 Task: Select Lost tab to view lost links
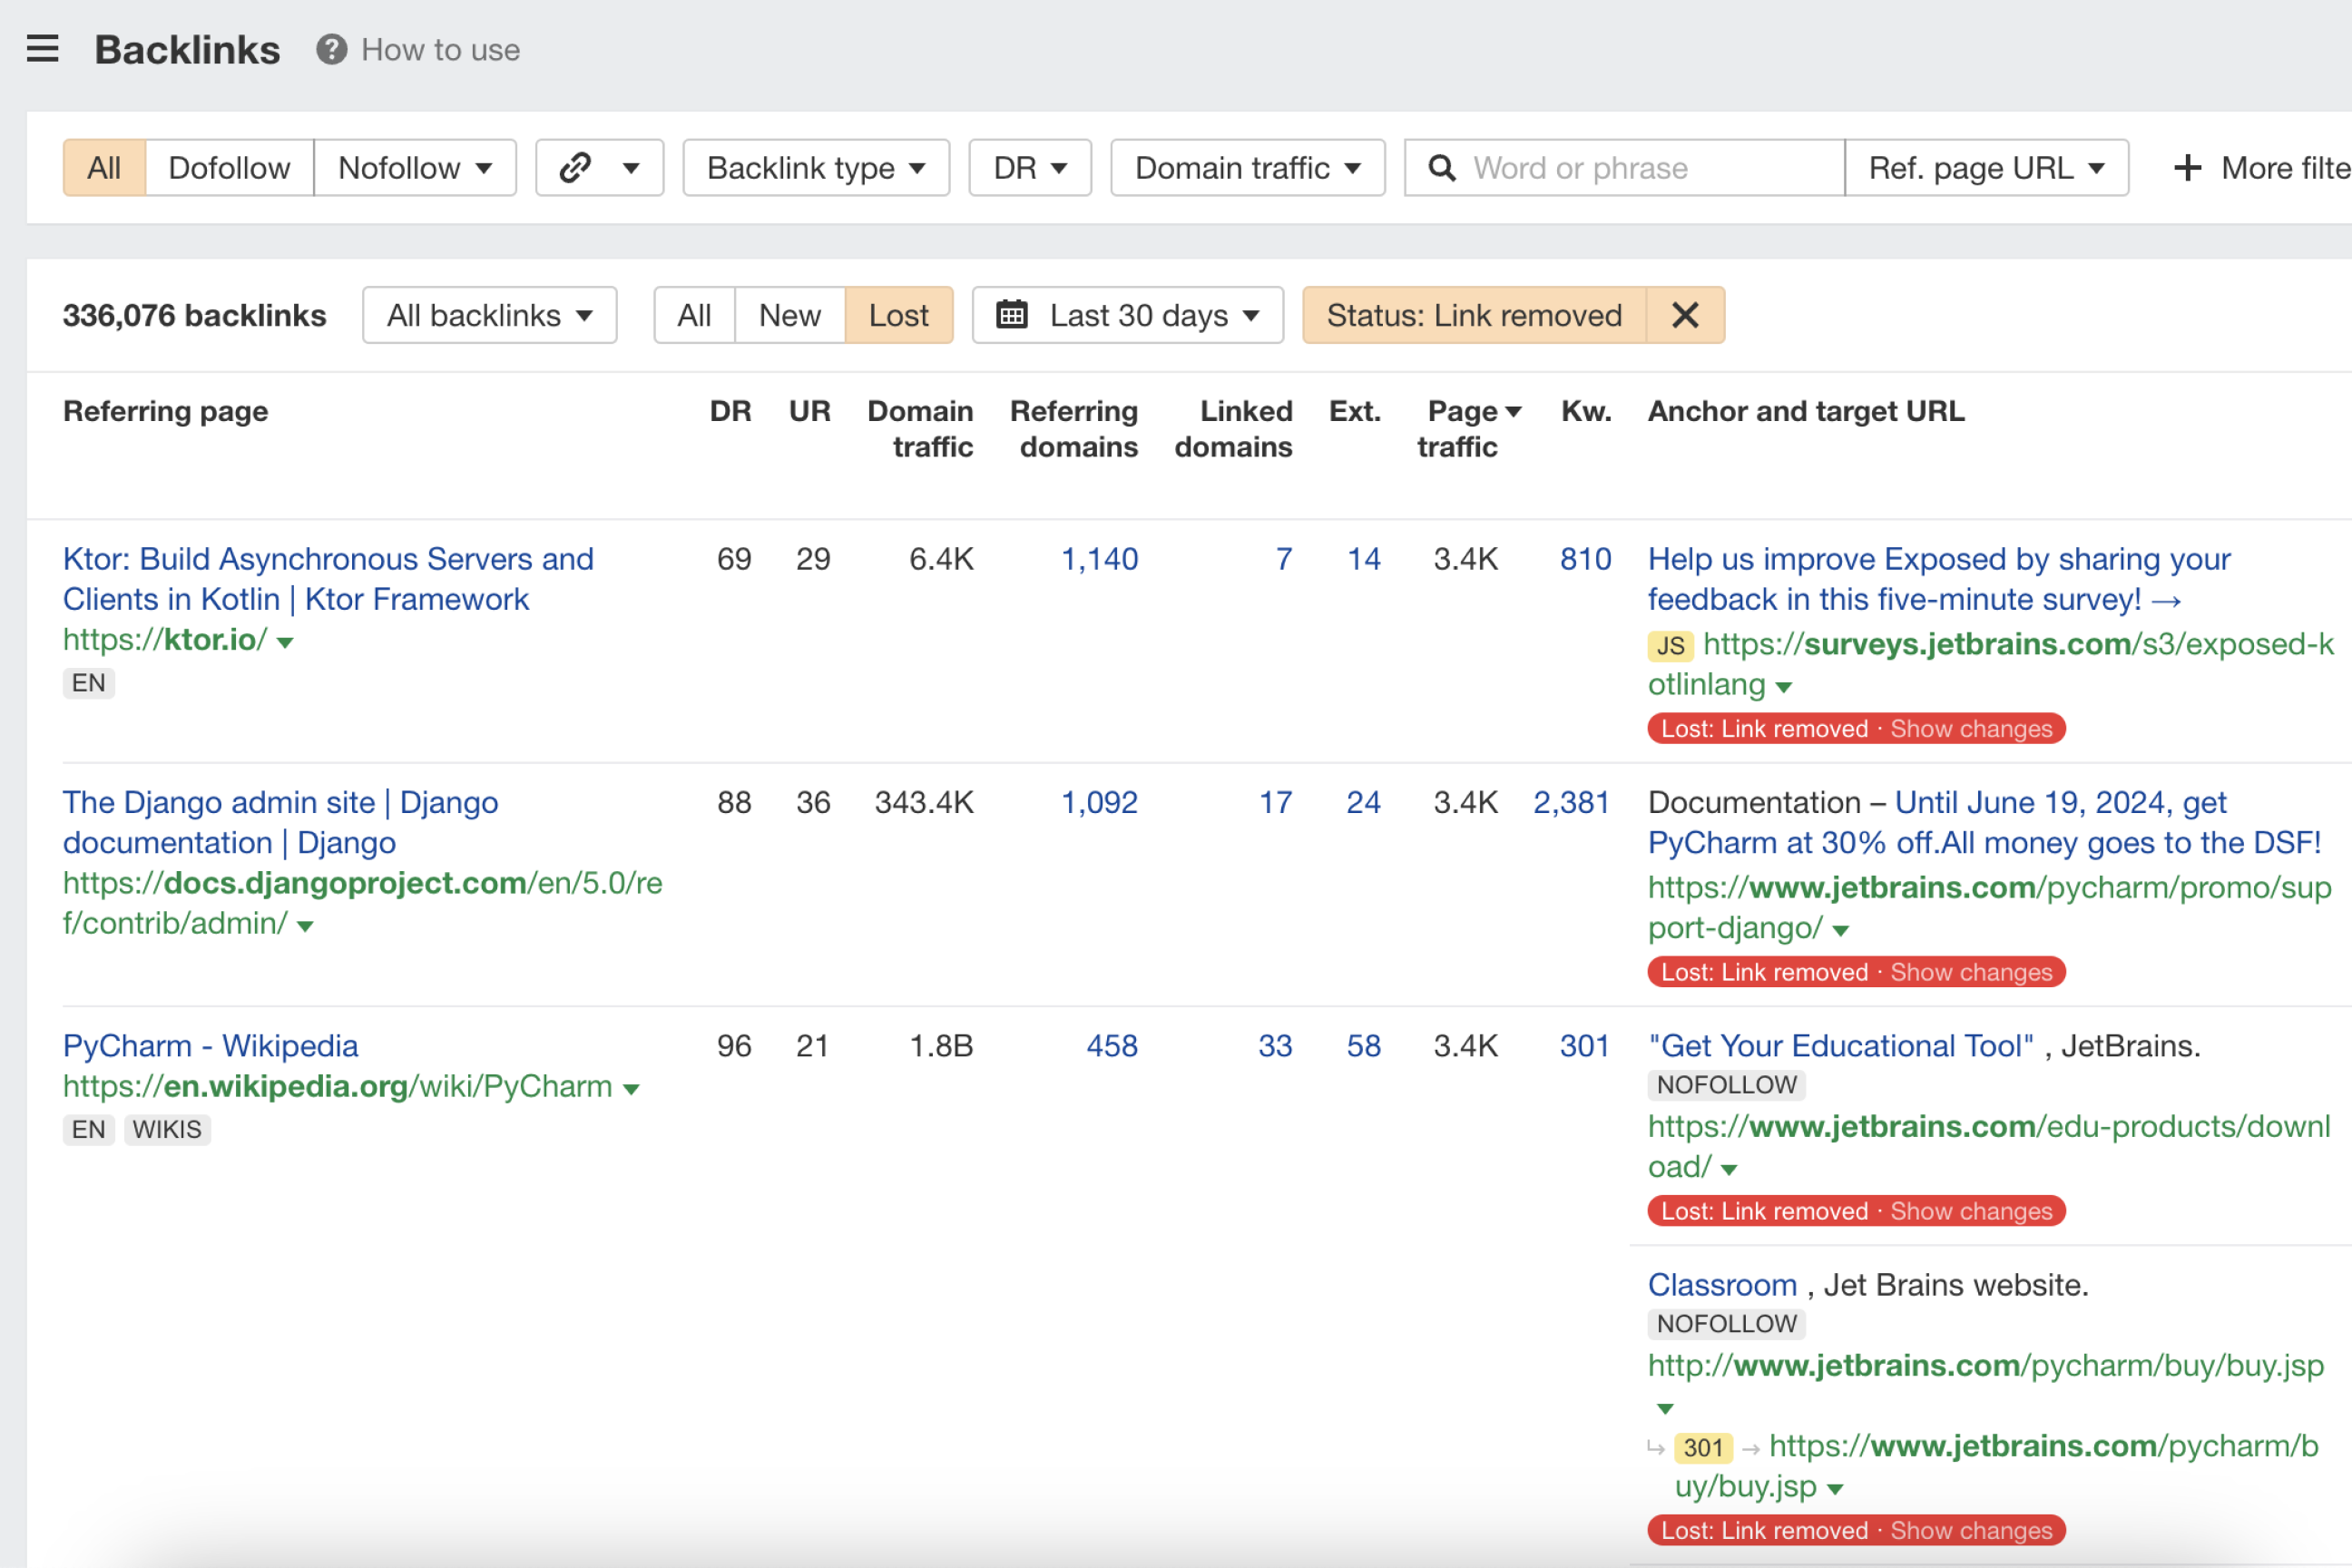coord(895,315)
